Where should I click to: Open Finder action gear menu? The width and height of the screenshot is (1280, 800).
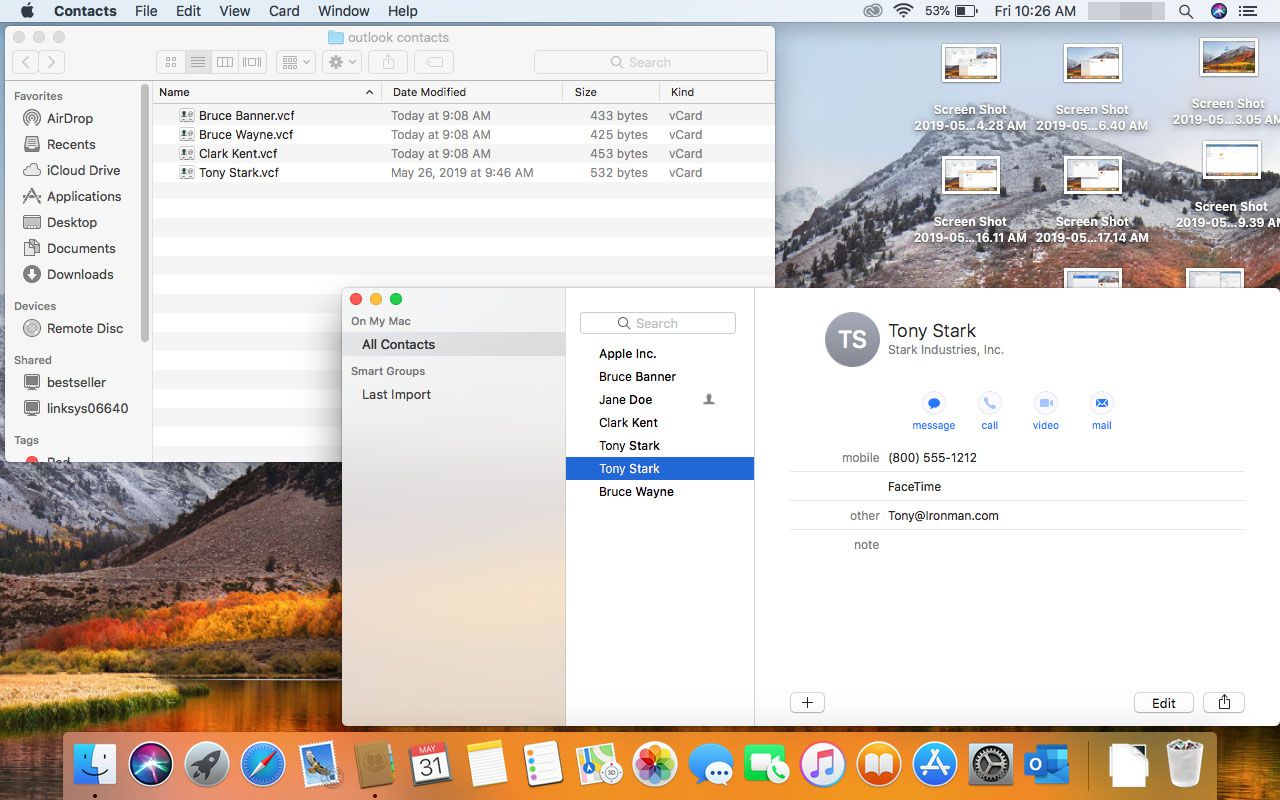[x=342, y=62]
